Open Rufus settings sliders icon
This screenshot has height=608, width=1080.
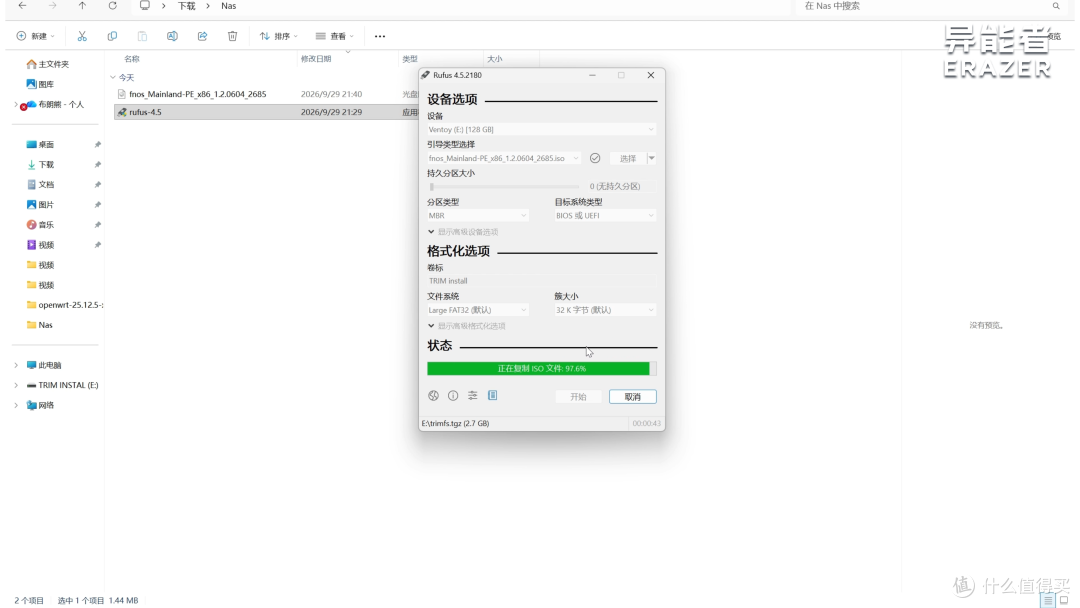(x=472, y=395)
